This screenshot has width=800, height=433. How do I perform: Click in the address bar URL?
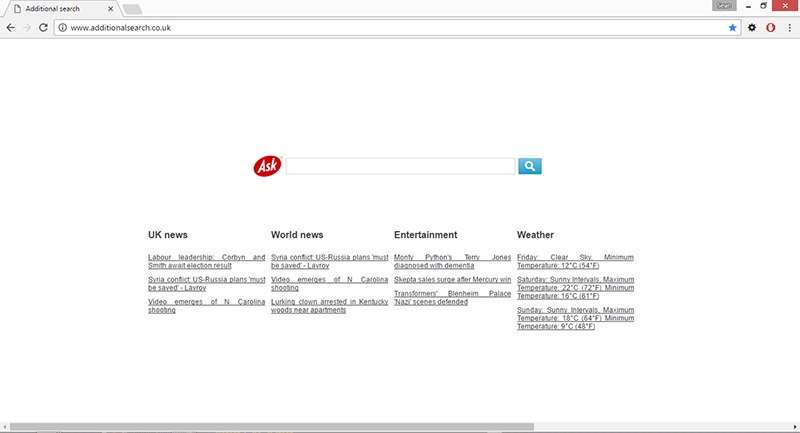click(120, 28)
